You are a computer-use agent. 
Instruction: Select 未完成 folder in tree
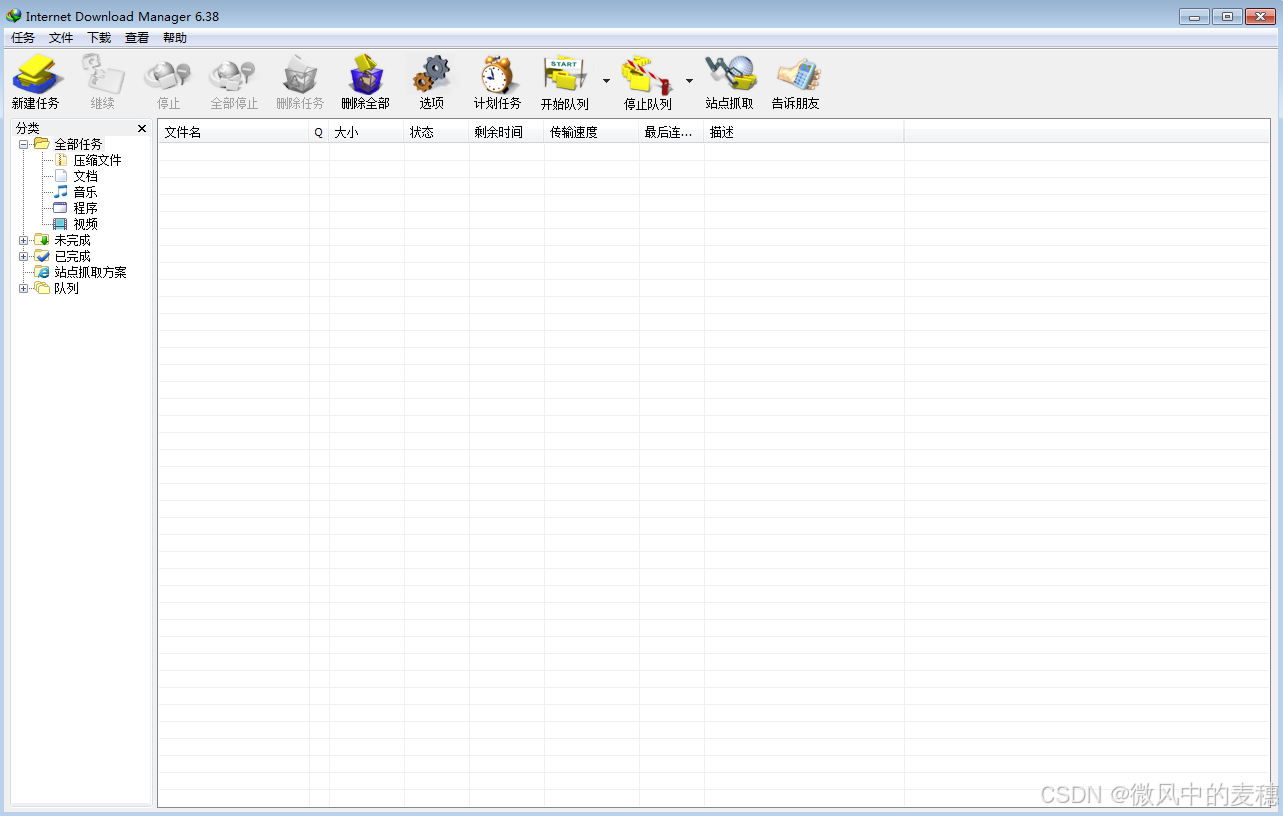(x=72, y=240)
